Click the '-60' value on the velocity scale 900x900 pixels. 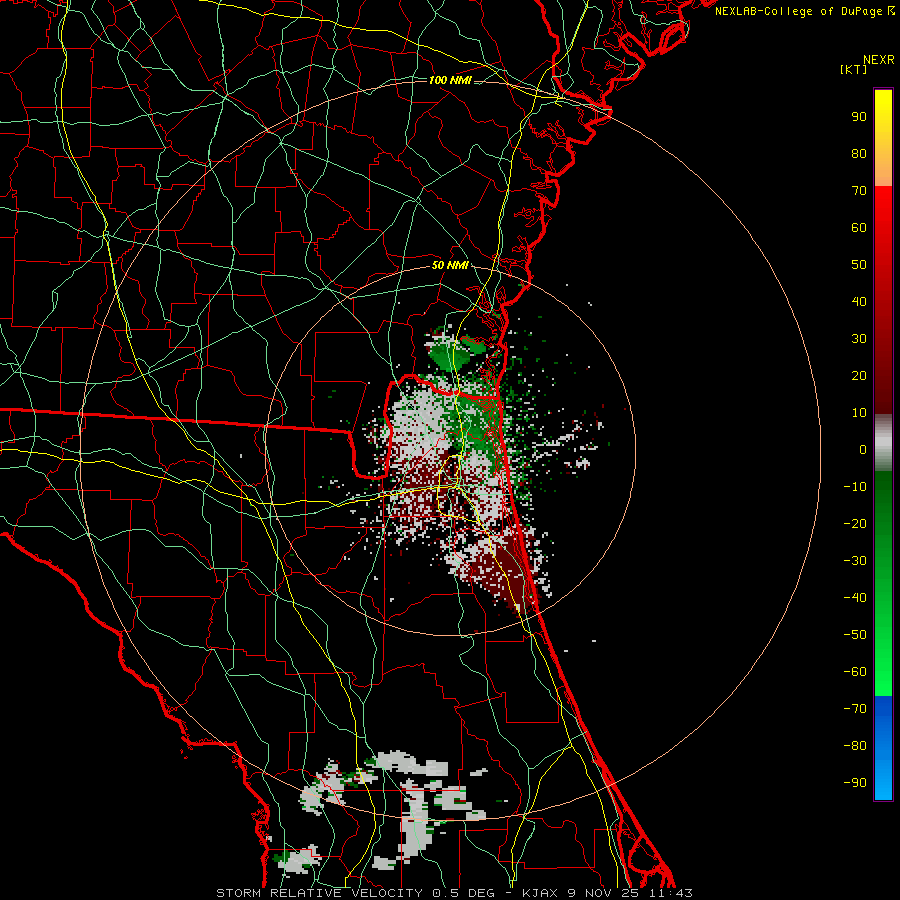click(855, 672)
